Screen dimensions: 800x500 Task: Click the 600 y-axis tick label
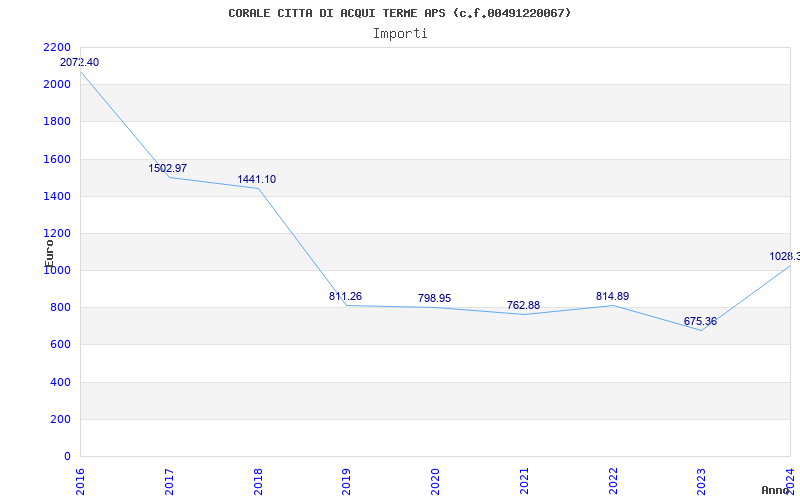(x=61, y=345)
